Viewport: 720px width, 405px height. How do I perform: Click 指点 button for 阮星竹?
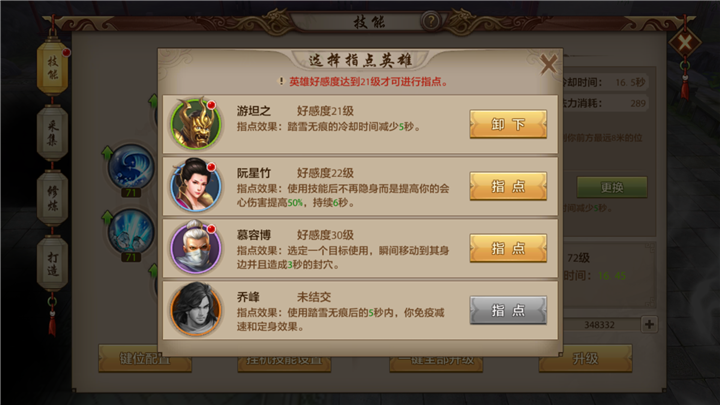(x=508, y=186)
